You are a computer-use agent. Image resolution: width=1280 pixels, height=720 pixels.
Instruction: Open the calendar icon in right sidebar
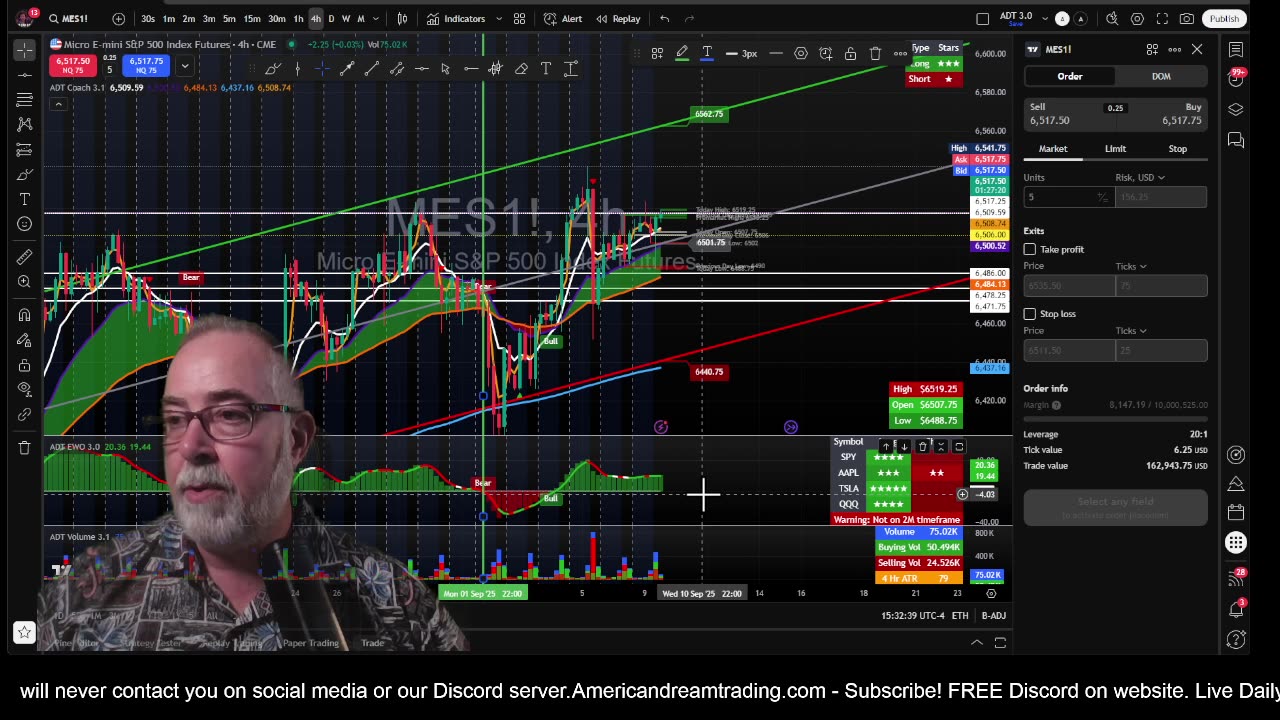1236,512
